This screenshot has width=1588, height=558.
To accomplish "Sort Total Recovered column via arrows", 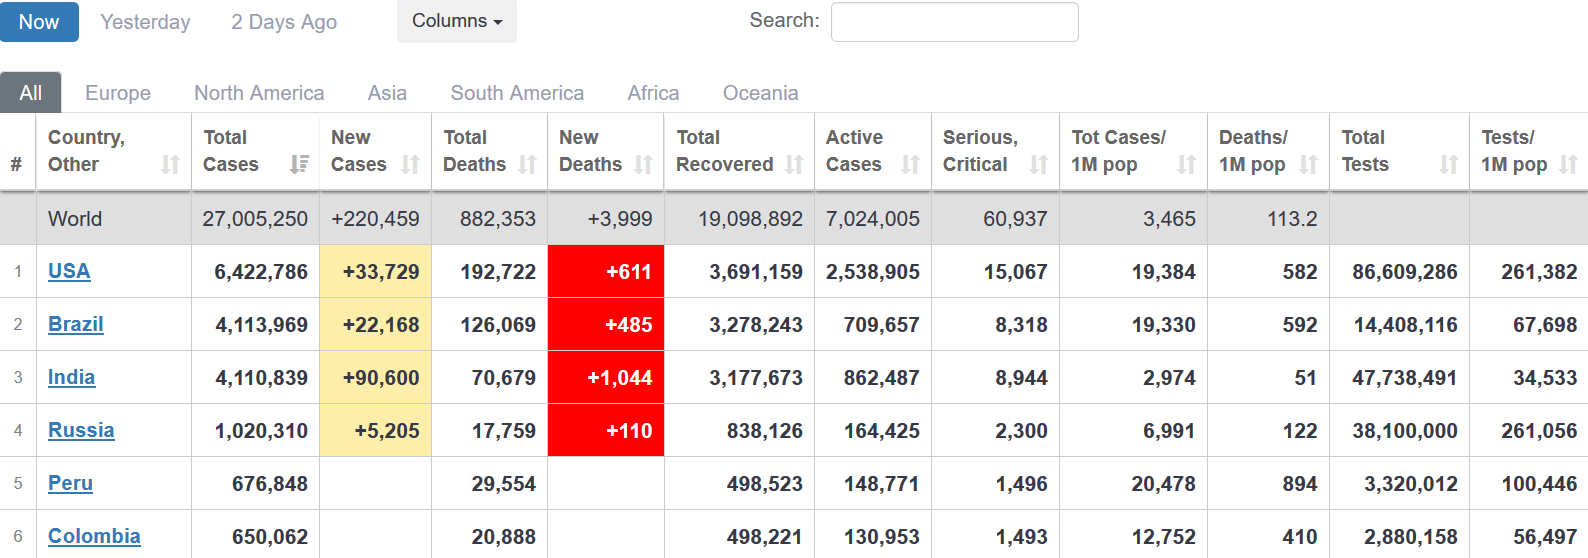I will tap(794, 164).
